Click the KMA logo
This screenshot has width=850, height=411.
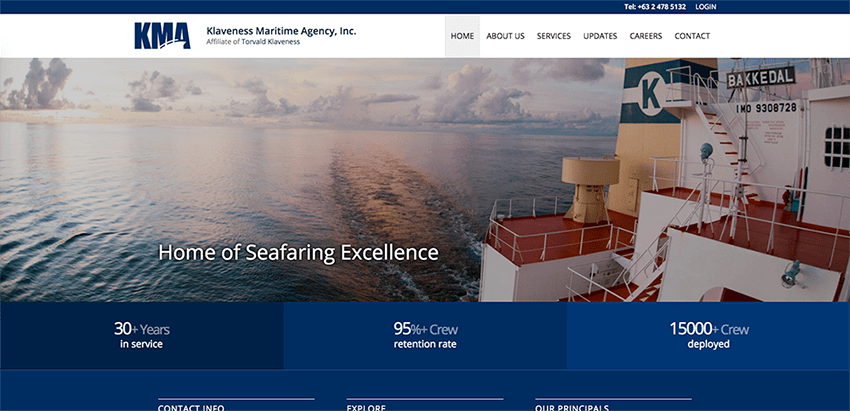pyautogui.click(x=162, y=36)
